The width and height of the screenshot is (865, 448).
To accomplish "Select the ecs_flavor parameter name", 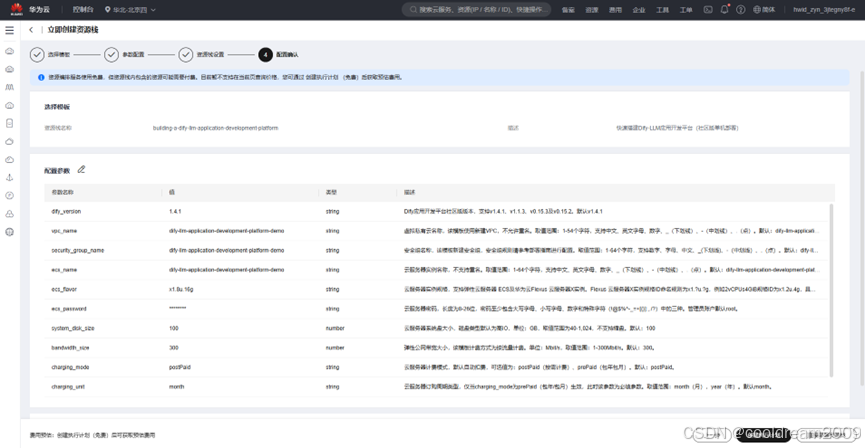I will pyautogui.click(x=64, y=289).
